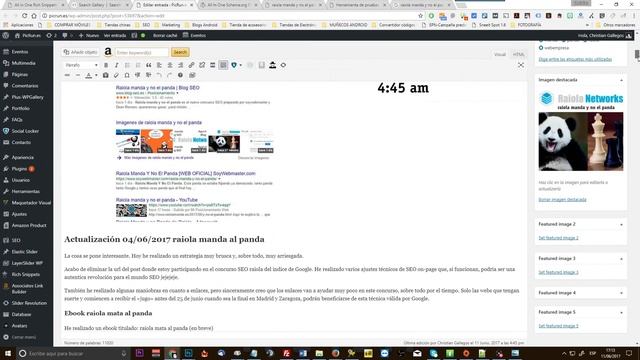Expand the Social Locker shield dropdown arrow
This screenshot has height=360, width=640.
point(240,65)
